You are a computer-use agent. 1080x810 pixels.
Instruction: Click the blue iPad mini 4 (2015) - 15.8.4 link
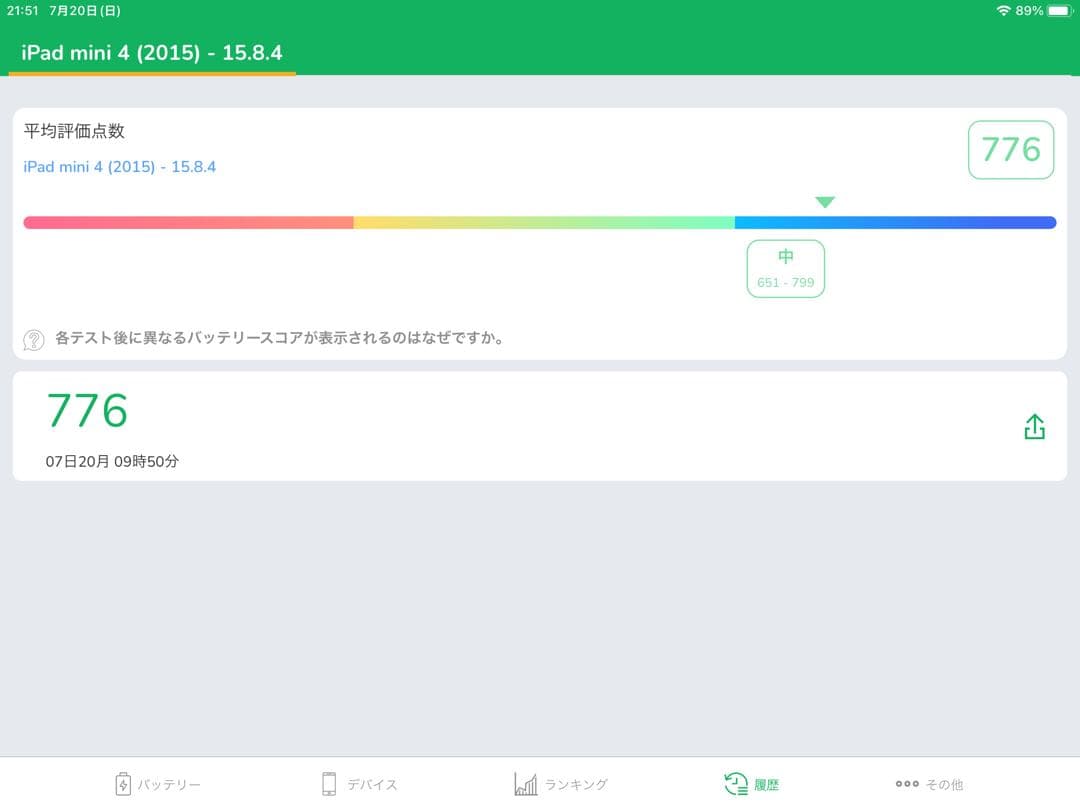coord(120,167)
